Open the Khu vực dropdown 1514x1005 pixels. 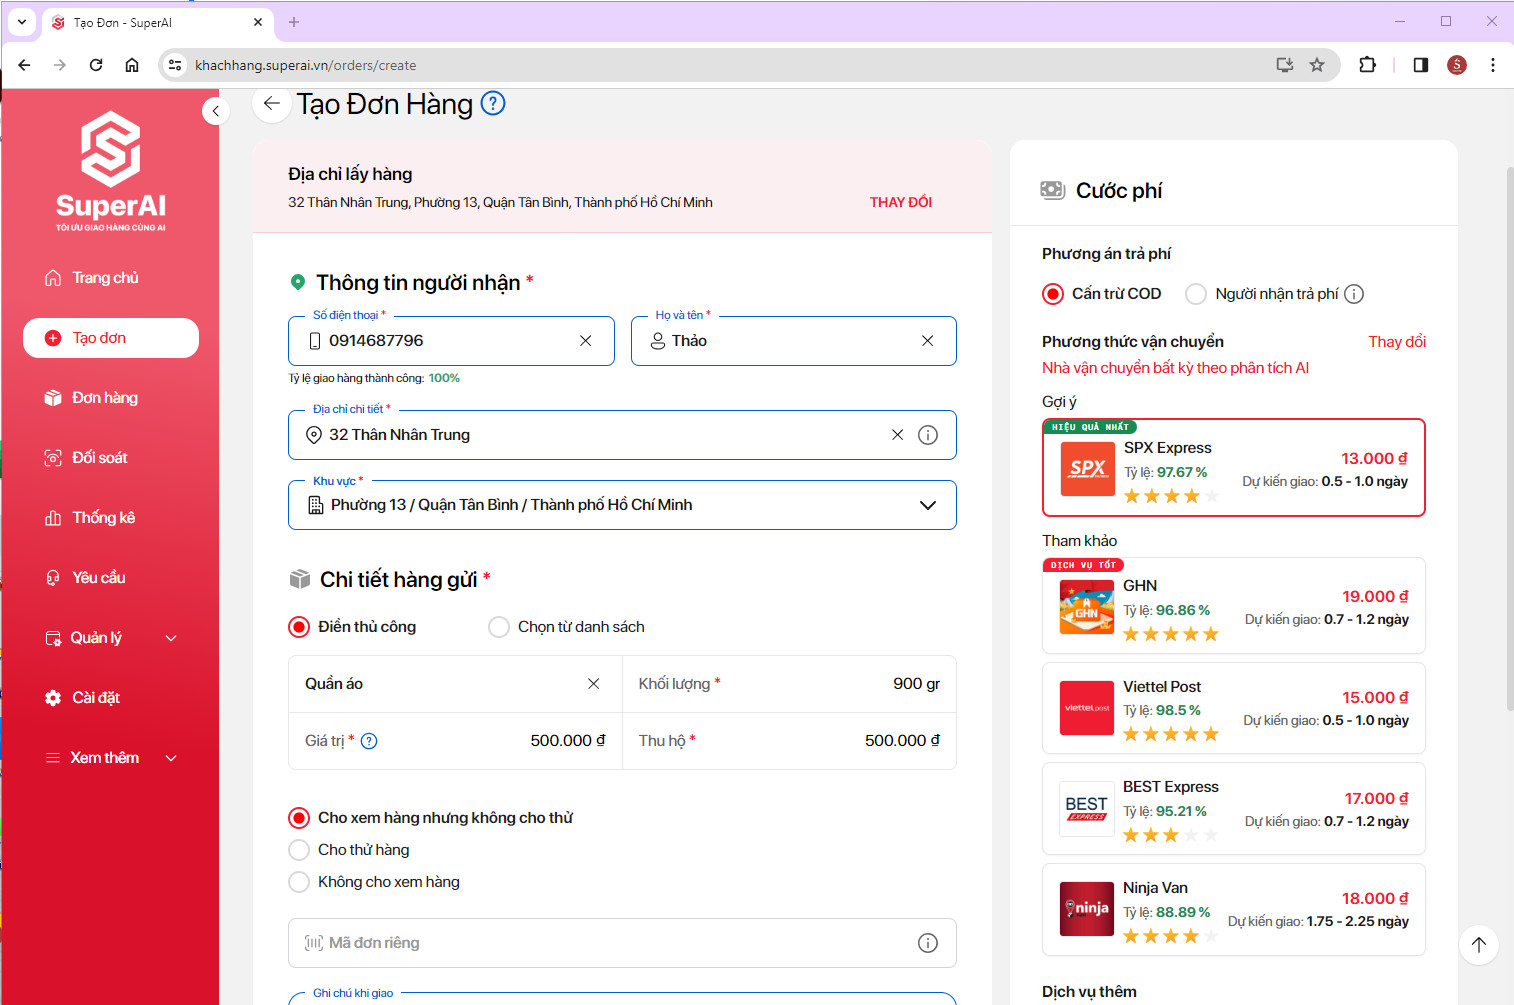[x=622, y=505]
